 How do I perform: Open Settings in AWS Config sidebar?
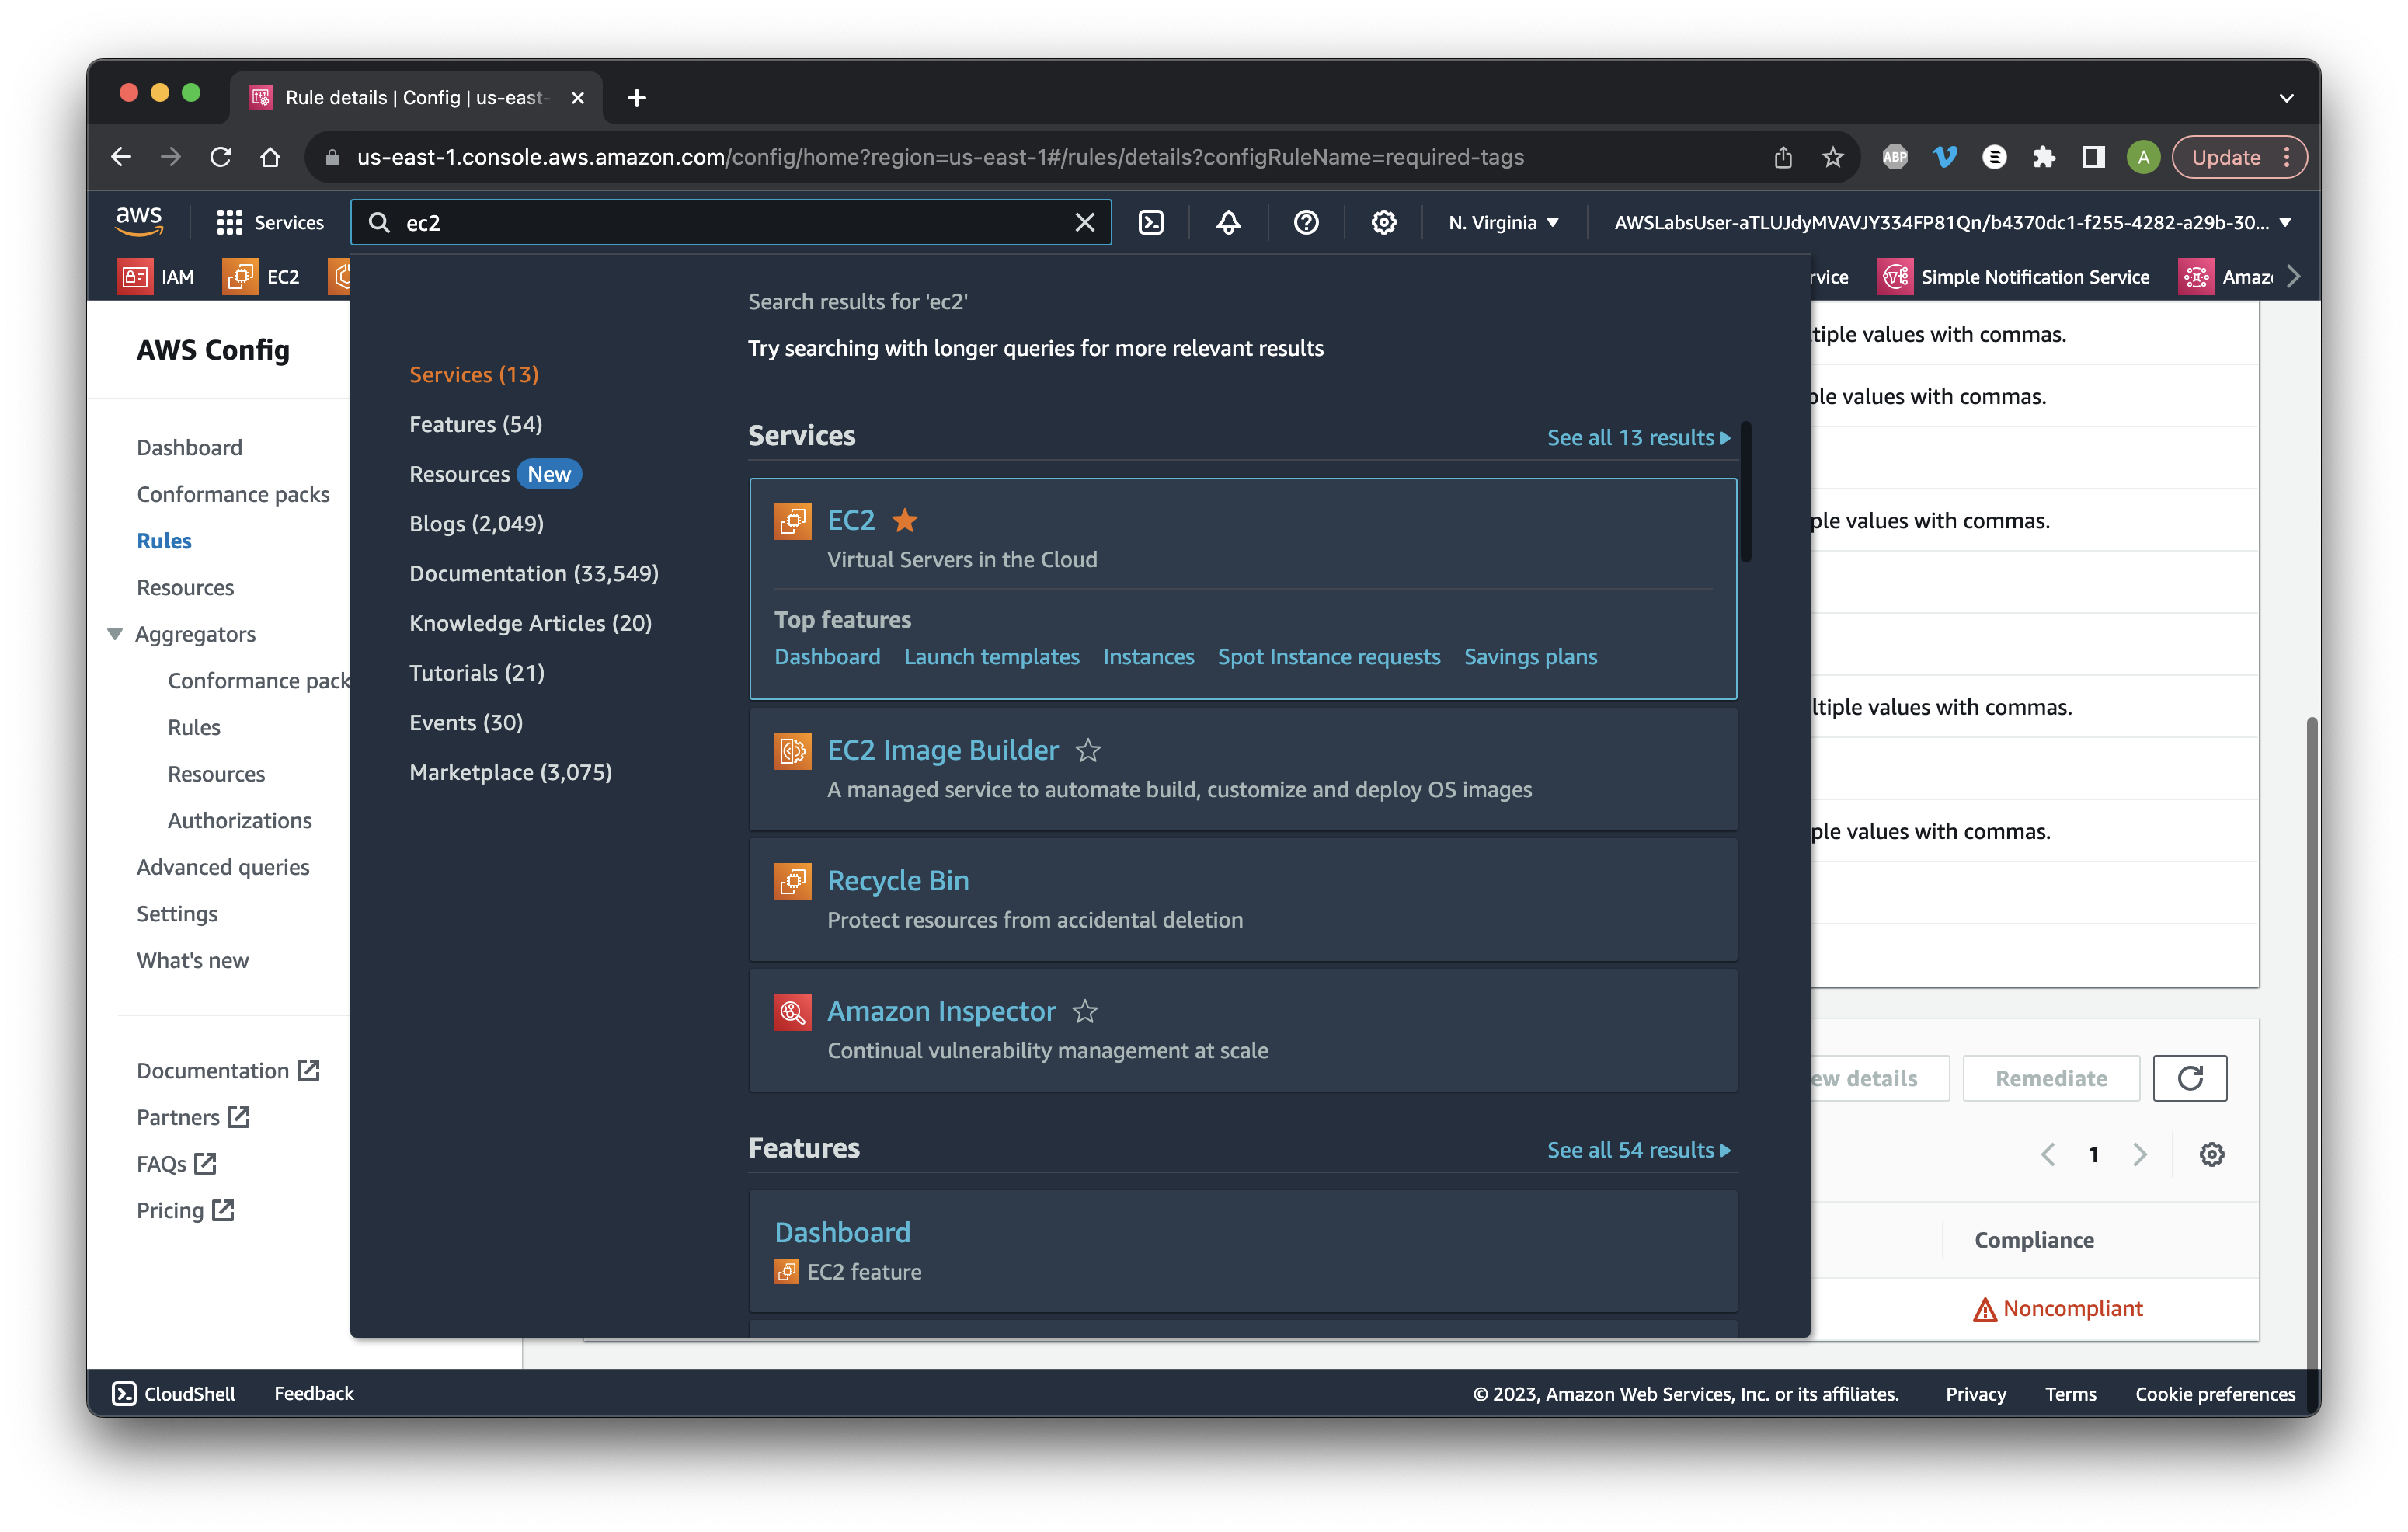177,914
